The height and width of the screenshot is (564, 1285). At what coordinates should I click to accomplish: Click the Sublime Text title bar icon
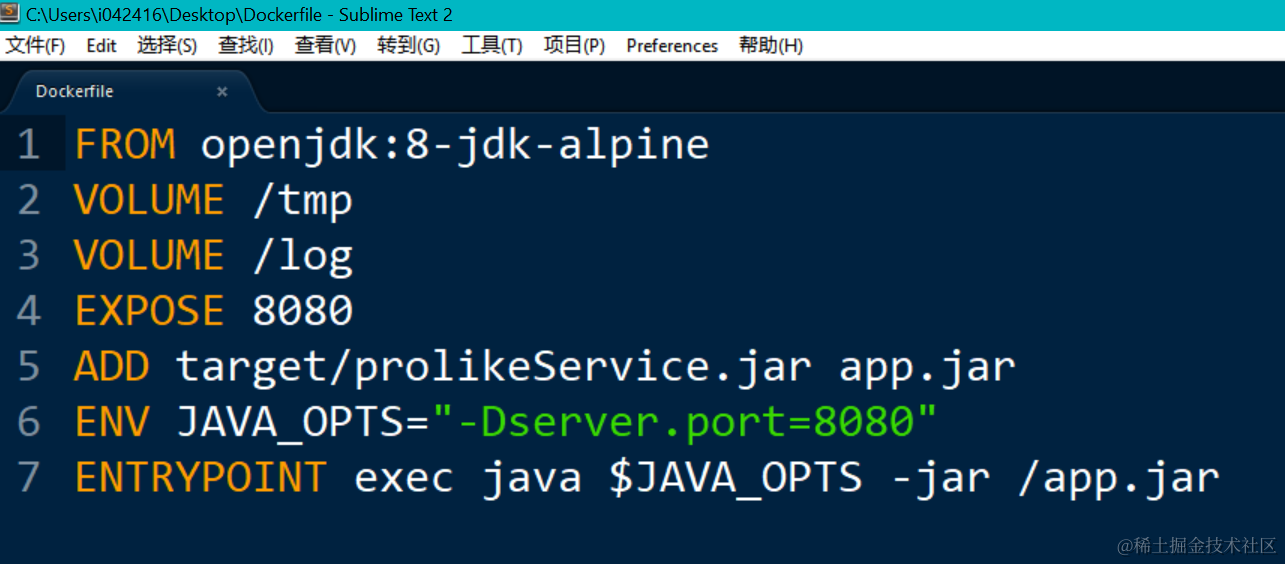[x=11, y=14]
